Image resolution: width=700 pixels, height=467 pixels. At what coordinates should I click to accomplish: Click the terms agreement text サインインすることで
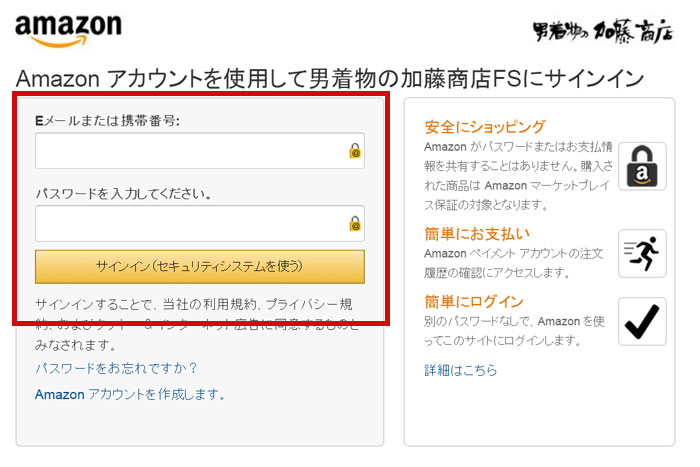(197, 325)
